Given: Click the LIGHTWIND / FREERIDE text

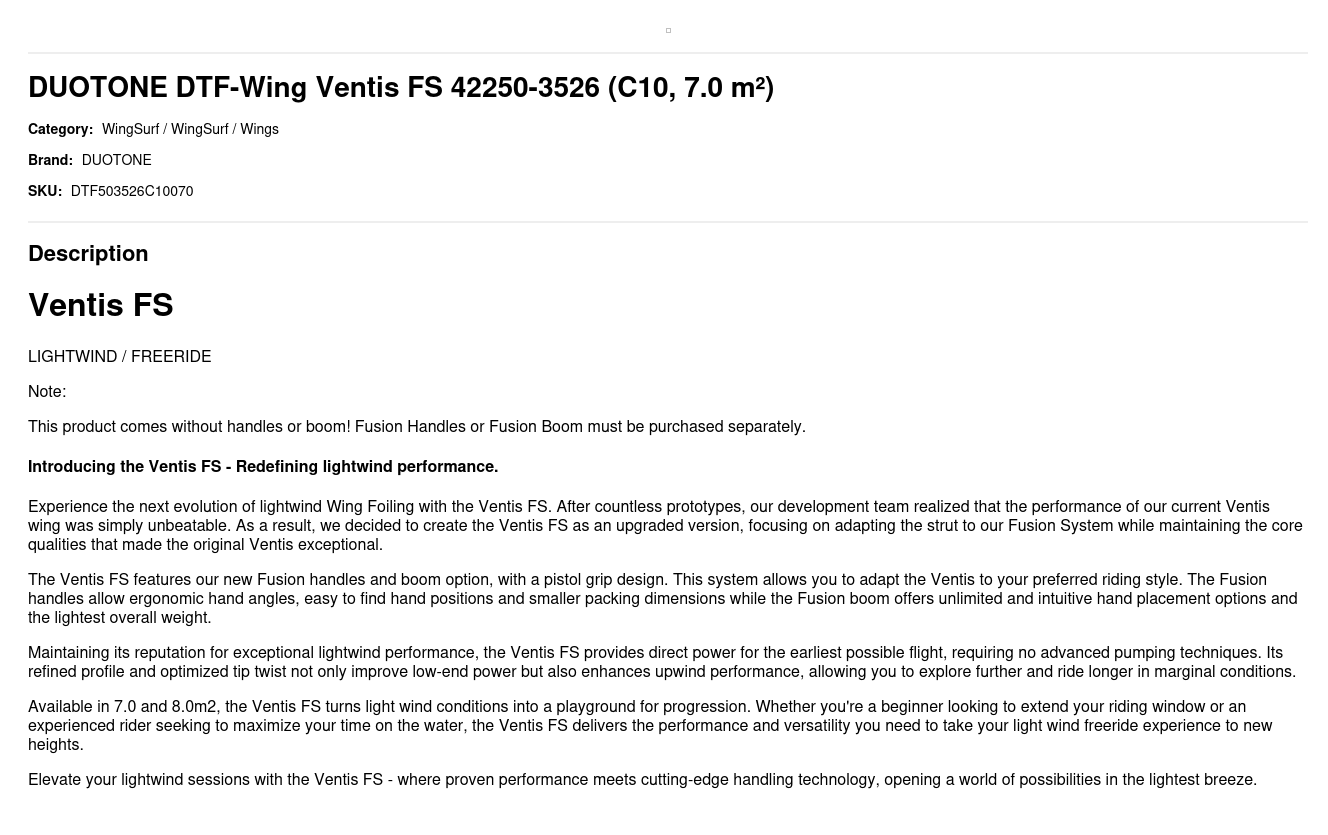Looking at the screenshot, I should pyautogui.click(x=119, y=357).
